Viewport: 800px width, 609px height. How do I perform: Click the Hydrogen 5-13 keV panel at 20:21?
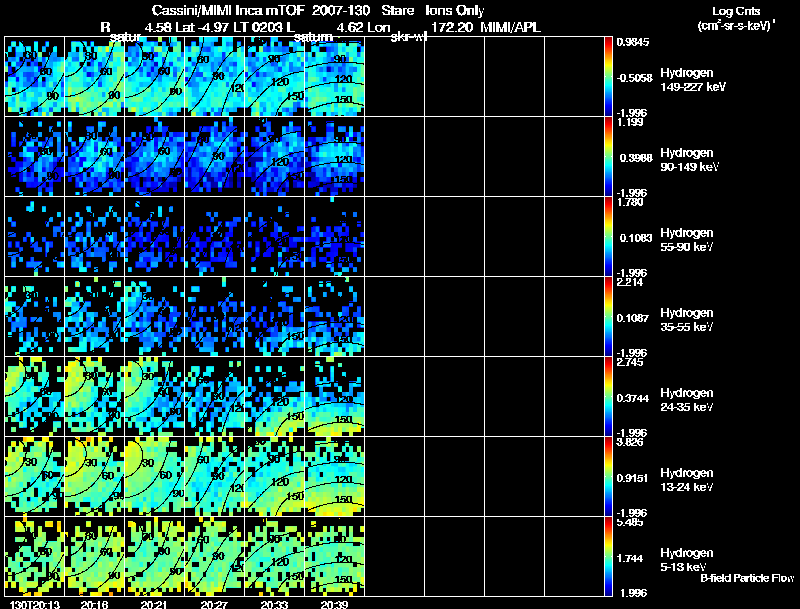[154, 556]
